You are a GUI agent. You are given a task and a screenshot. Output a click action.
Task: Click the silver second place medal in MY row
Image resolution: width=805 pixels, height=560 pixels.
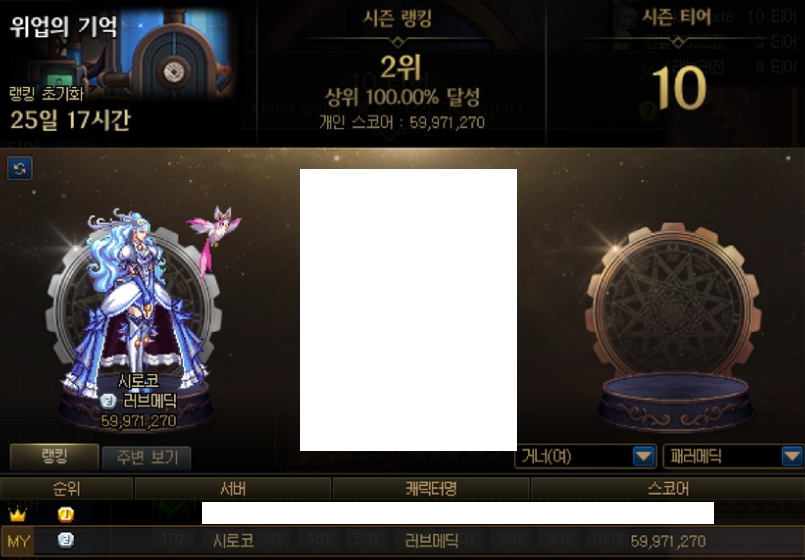click(66, 540)
